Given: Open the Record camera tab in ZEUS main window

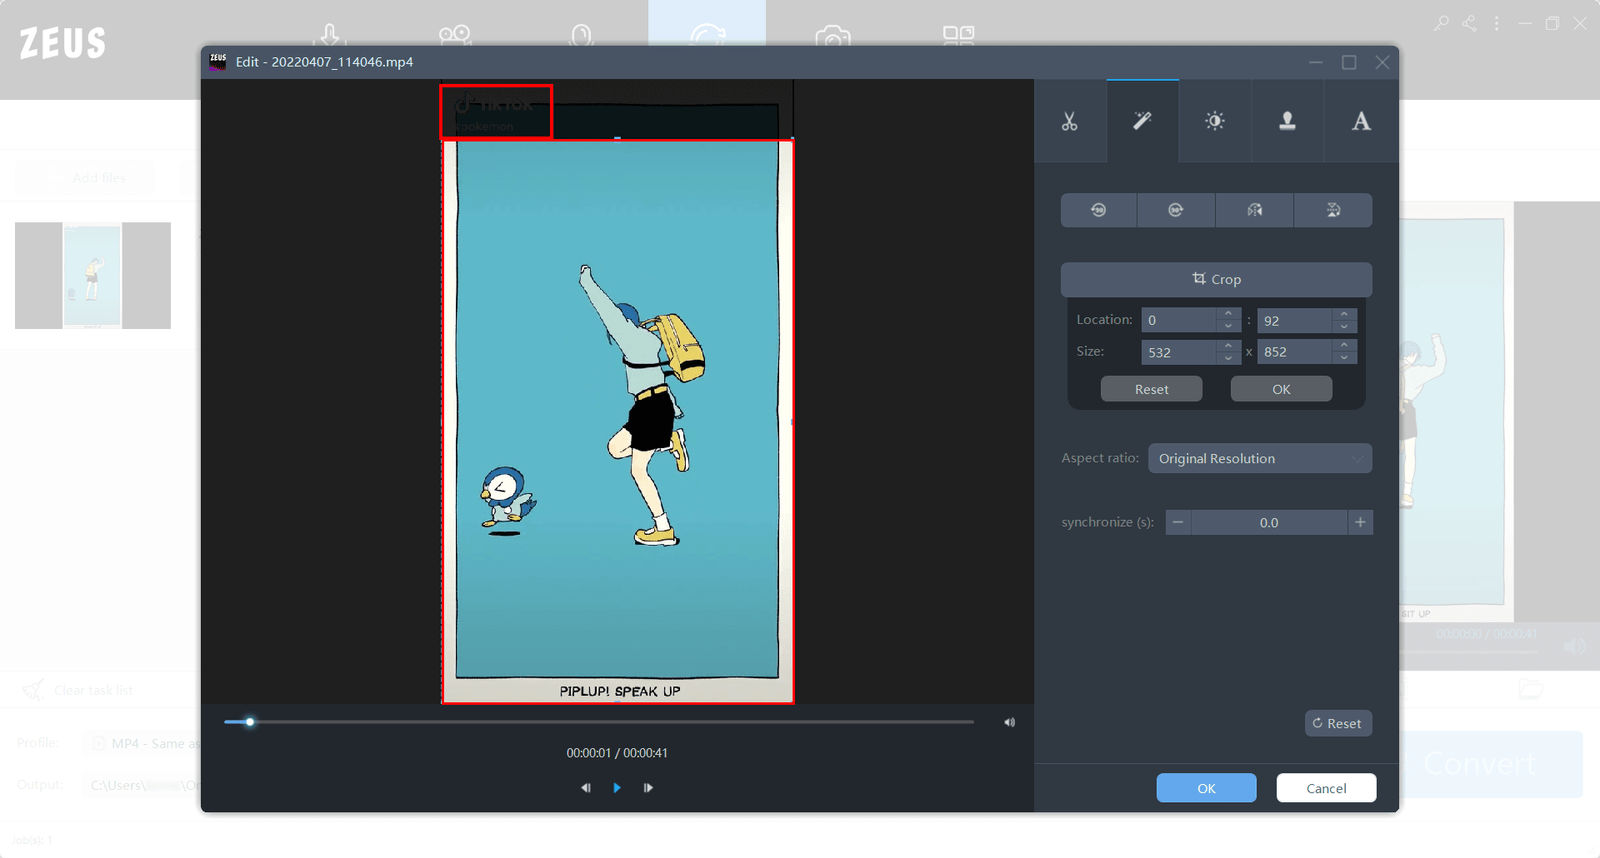Looking at the screenshot, I should point(455,34).
